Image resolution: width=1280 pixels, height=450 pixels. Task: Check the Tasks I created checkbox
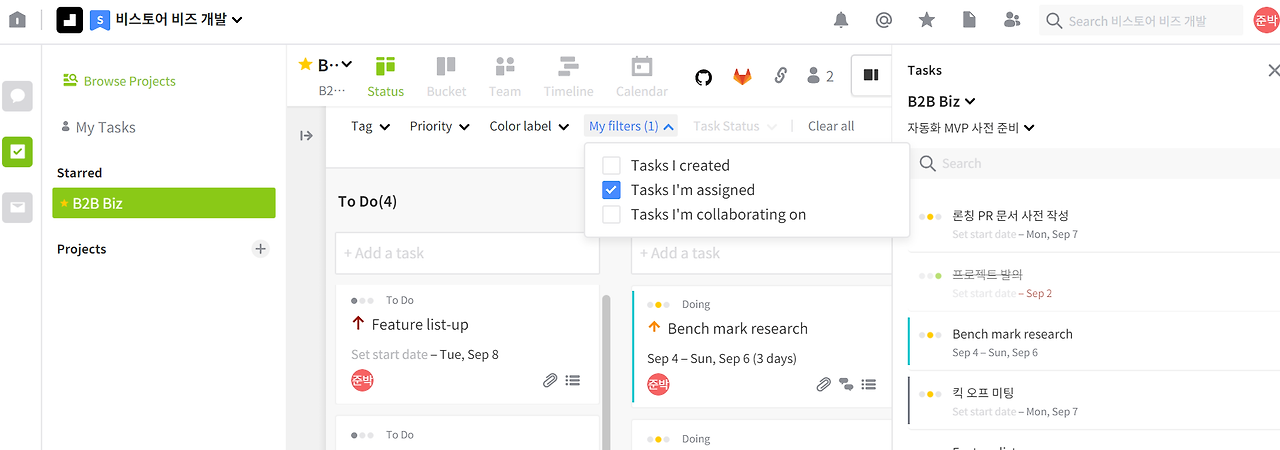click(x=612, y=166)
